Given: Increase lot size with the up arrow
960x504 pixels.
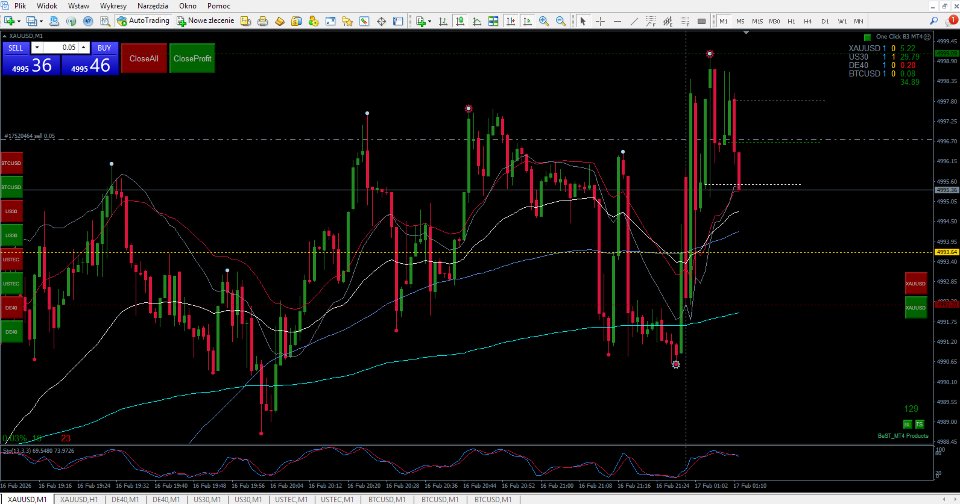Looking at the screenshot, I should click(84, 47).
